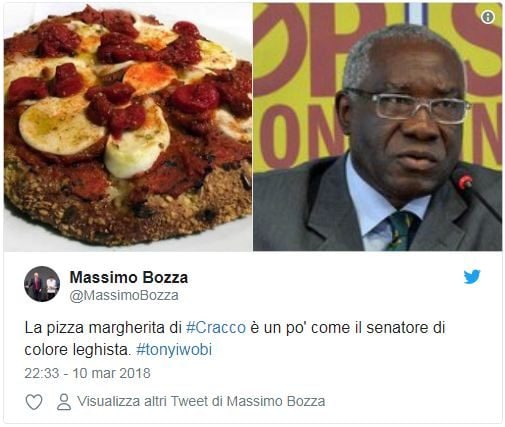Image resolution: width=505 pixels, height=427 pixels.
Task: Open the photo of the man with glasses
Action: click(x=378, y=127)
